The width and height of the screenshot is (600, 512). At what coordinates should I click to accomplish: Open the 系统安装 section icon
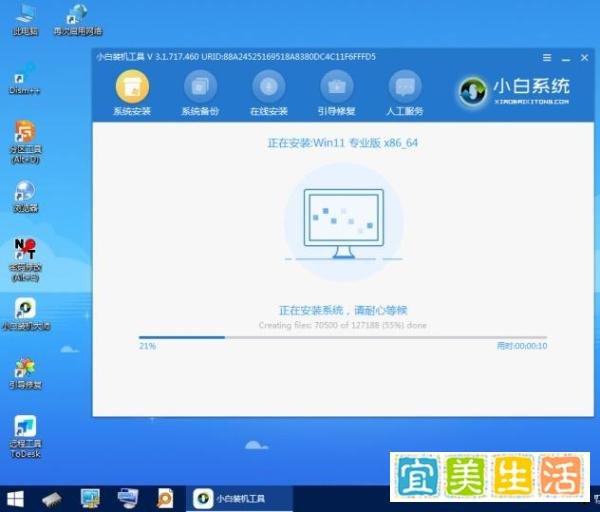[132, 87]
